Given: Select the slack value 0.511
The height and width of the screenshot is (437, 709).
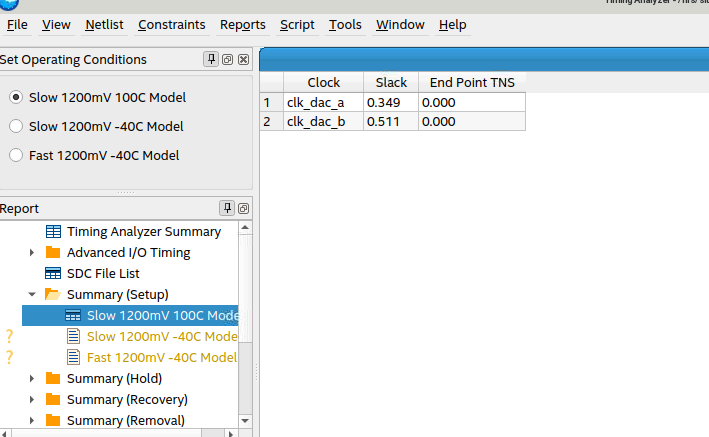Looking at the screenshot, I should 391,121.
